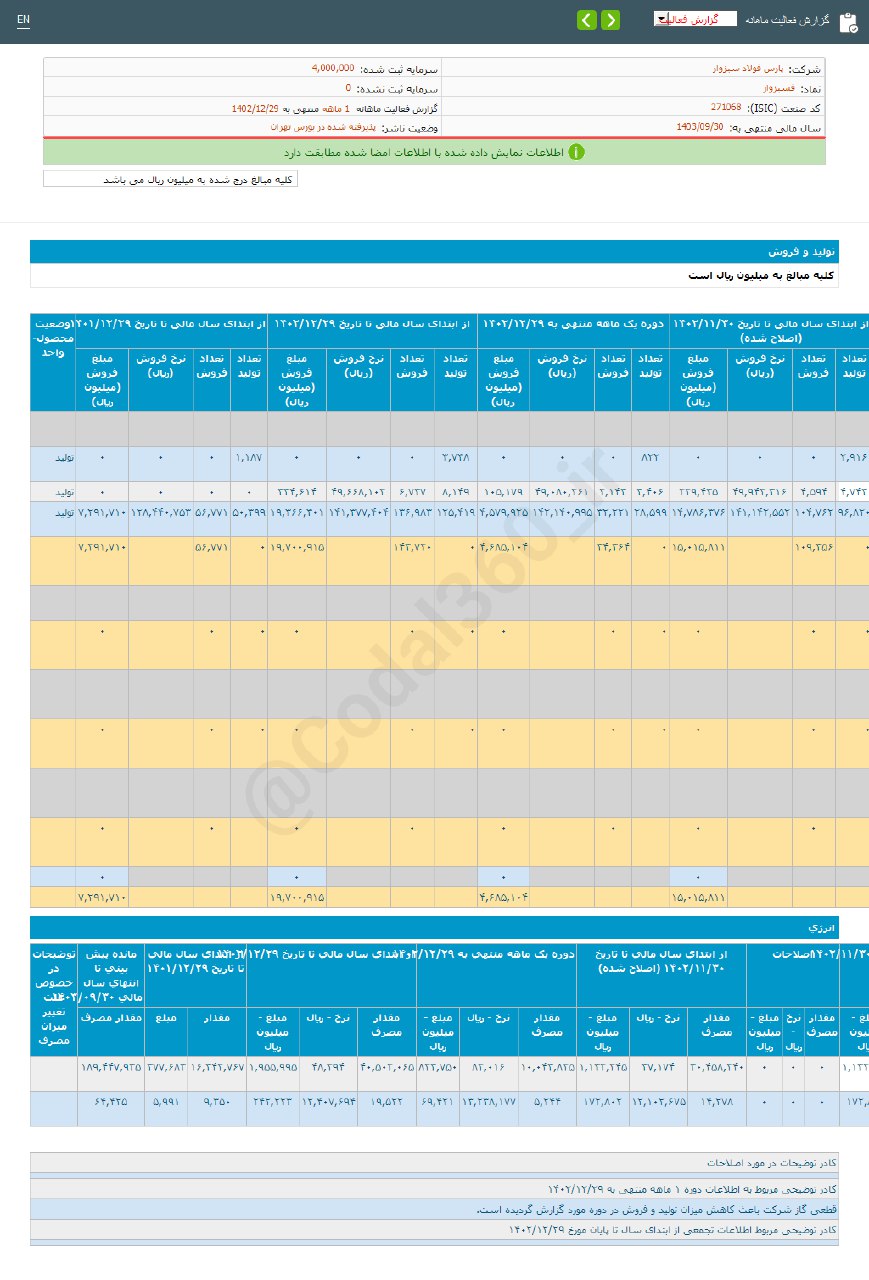Click the clipboard report icon in the header

(x=848, y=23)
